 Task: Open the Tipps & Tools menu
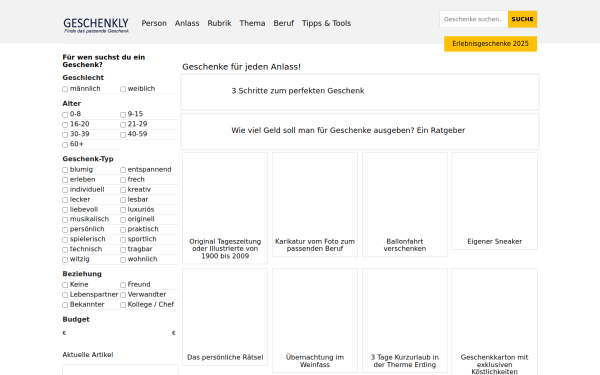(x=326, y=23)
